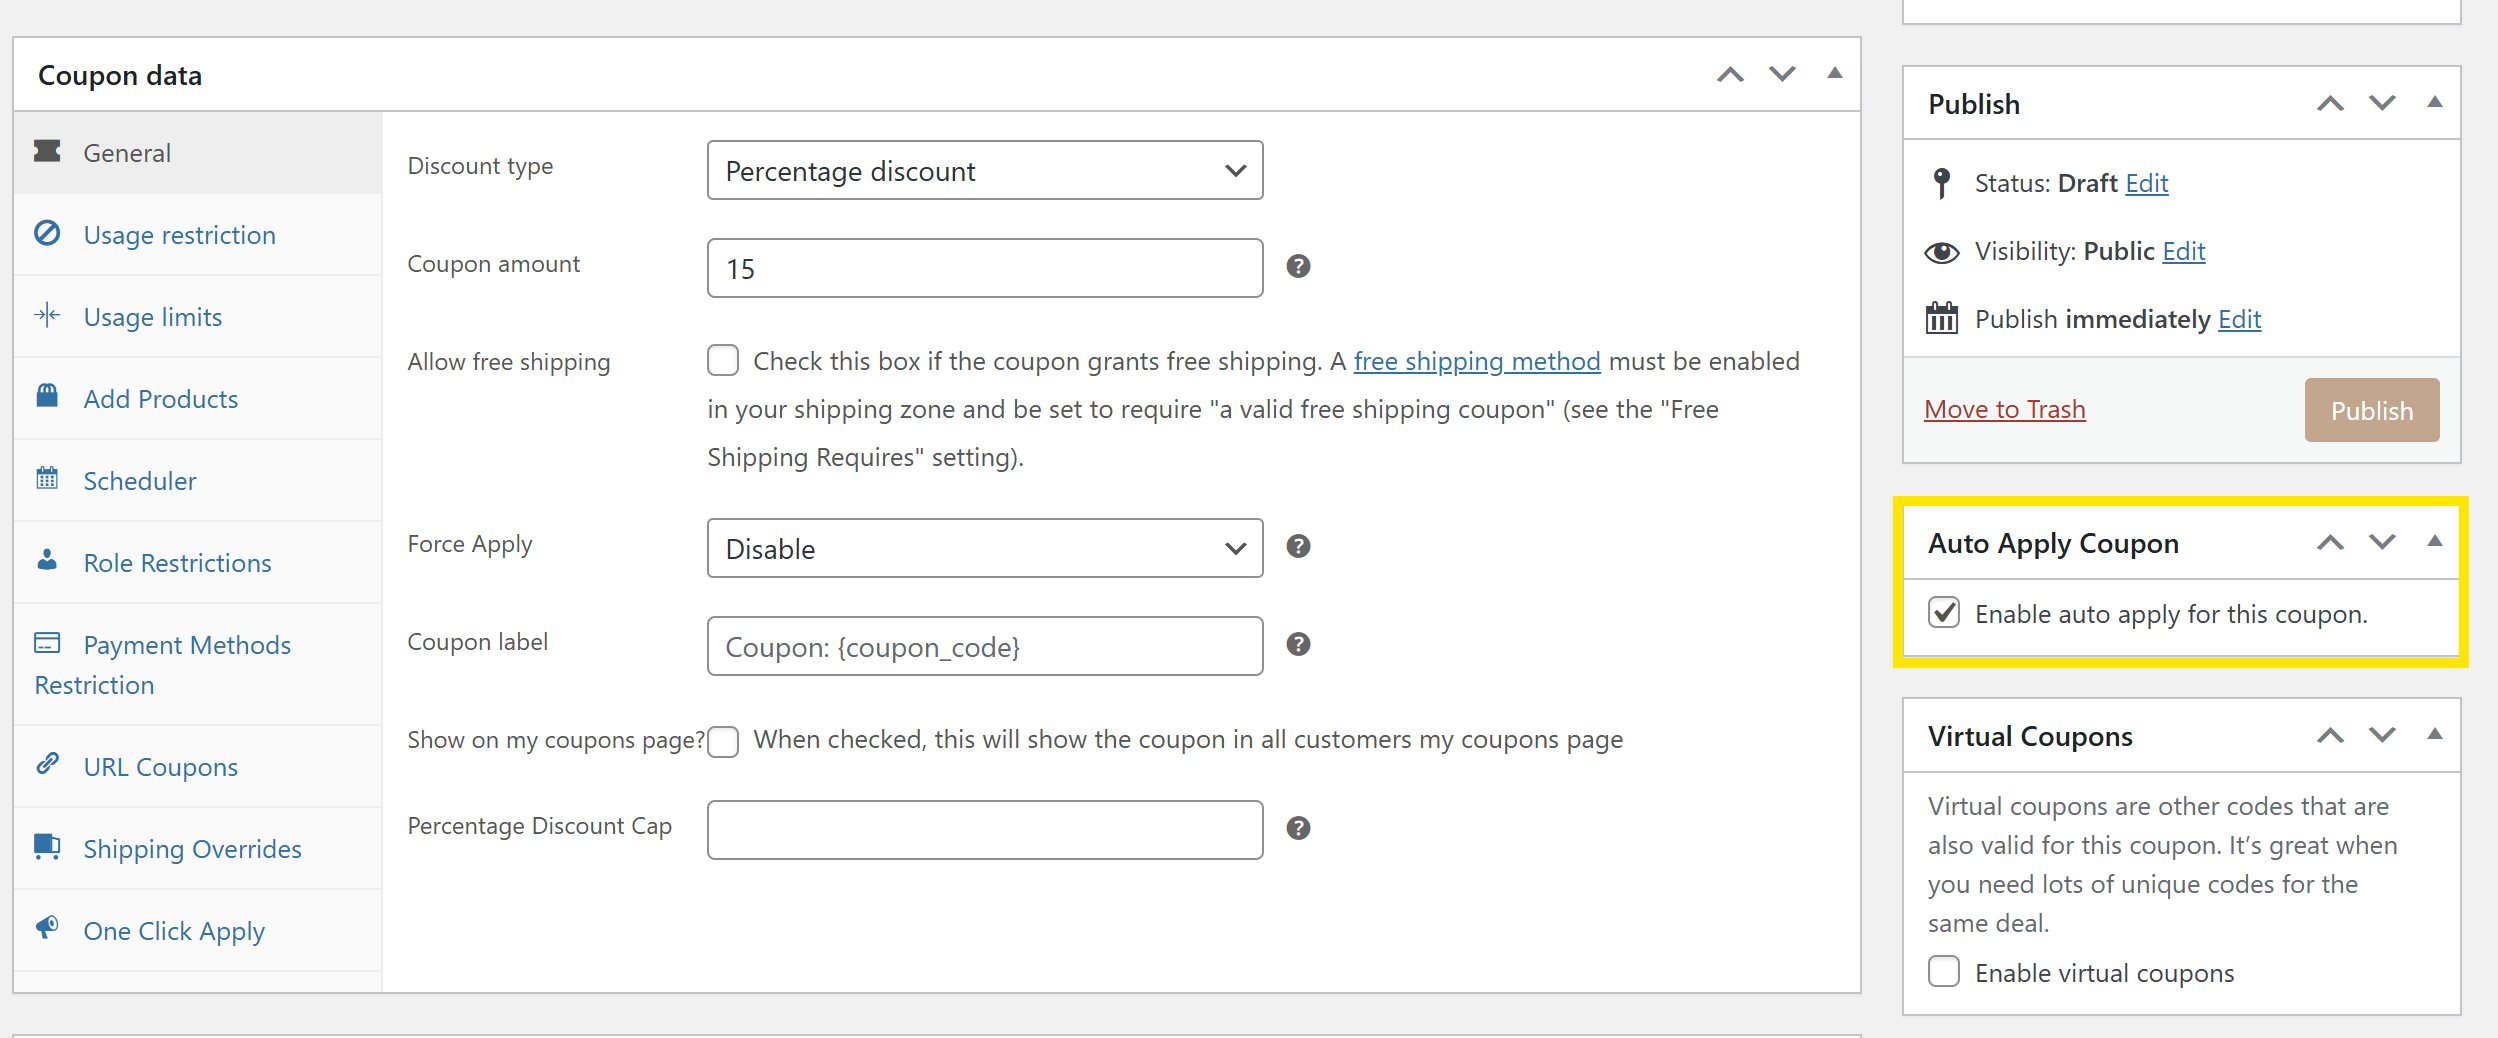Open One Click Apply tab

198,930
